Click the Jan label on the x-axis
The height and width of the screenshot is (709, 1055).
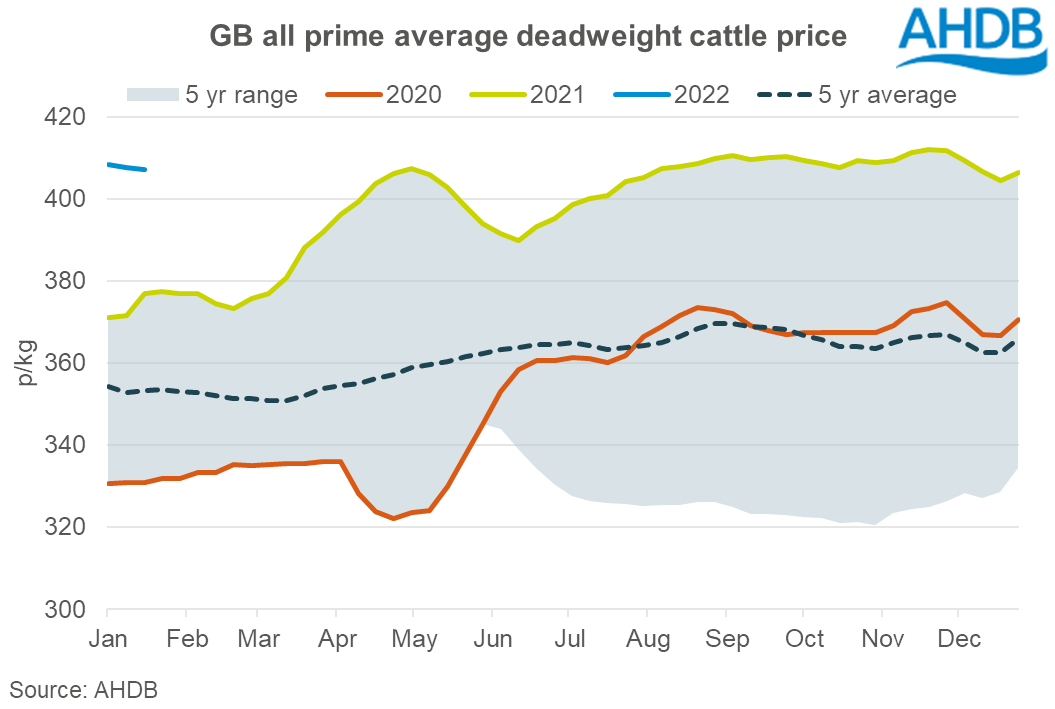107,639
